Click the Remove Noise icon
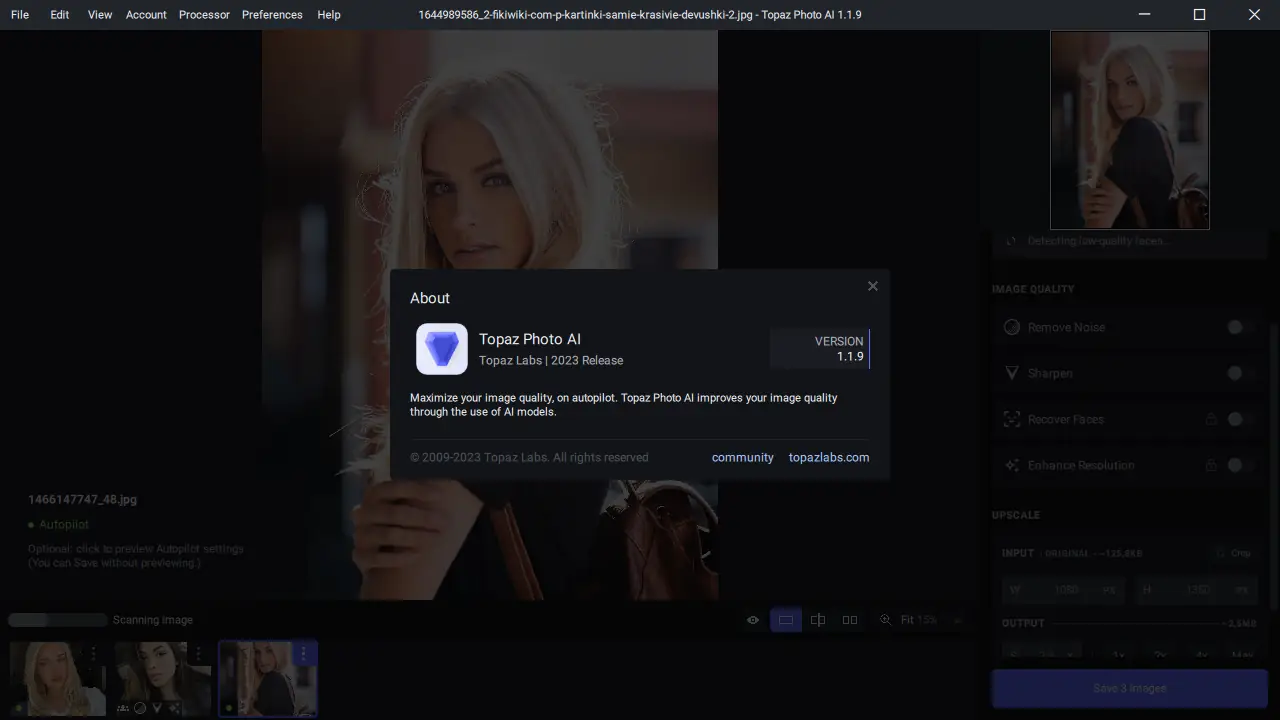 point(1011,327)
